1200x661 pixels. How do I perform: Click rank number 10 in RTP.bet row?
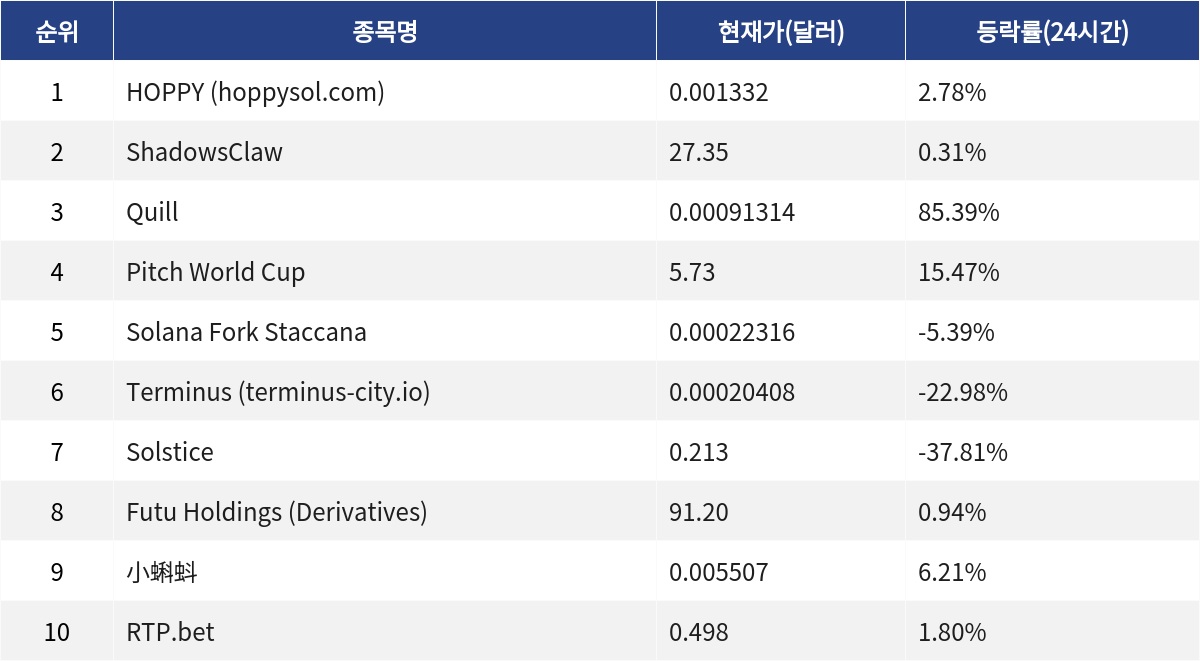(x=57, y=633)
